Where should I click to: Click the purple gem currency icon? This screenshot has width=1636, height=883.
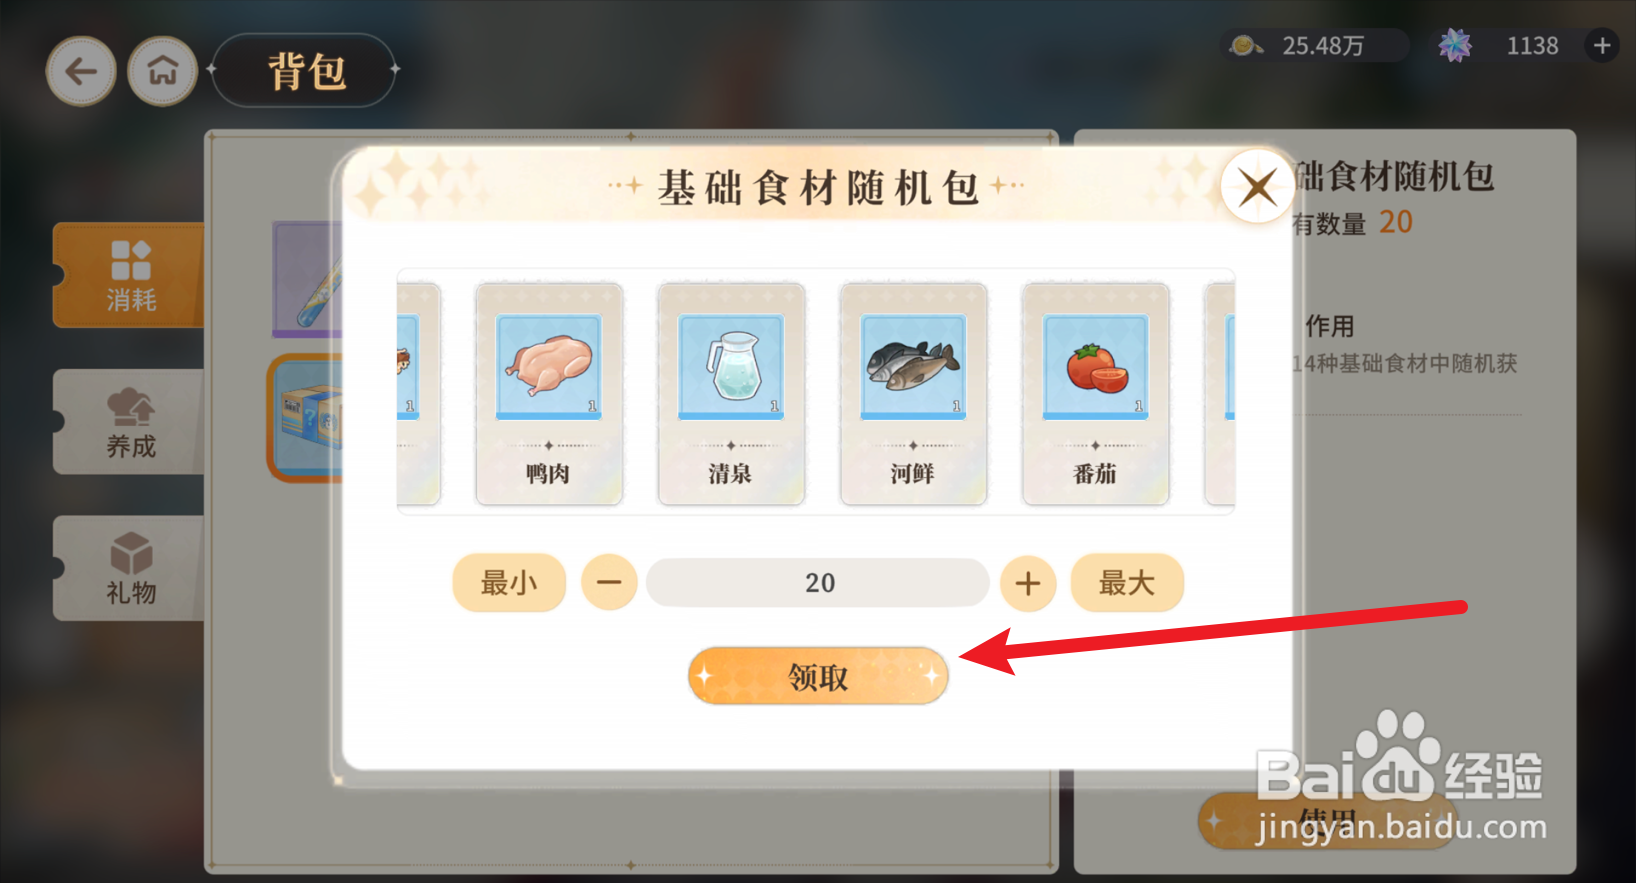[1455, 45]
